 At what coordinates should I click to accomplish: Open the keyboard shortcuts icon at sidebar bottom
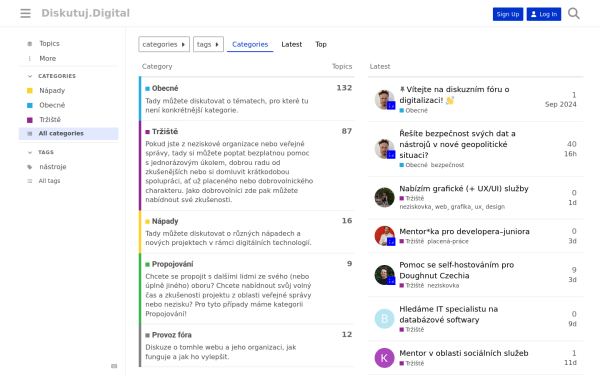[114, 366]
